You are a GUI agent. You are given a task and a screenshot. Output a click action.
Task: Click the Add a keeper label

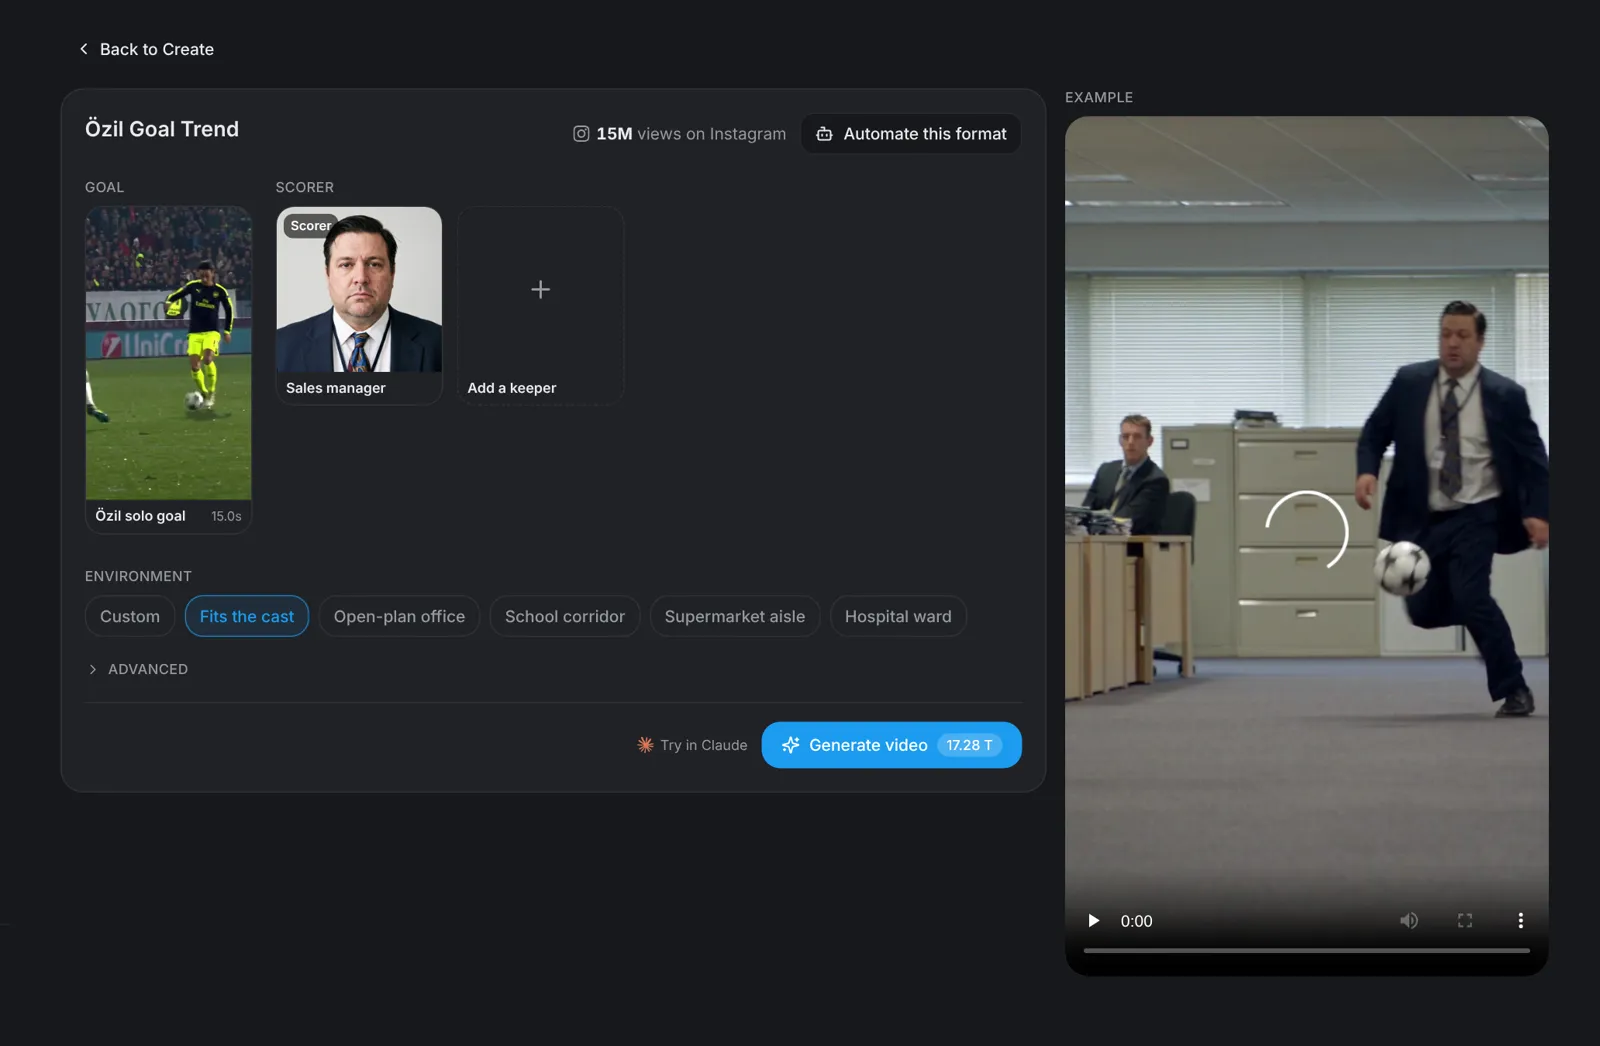(x=512, y=388)
